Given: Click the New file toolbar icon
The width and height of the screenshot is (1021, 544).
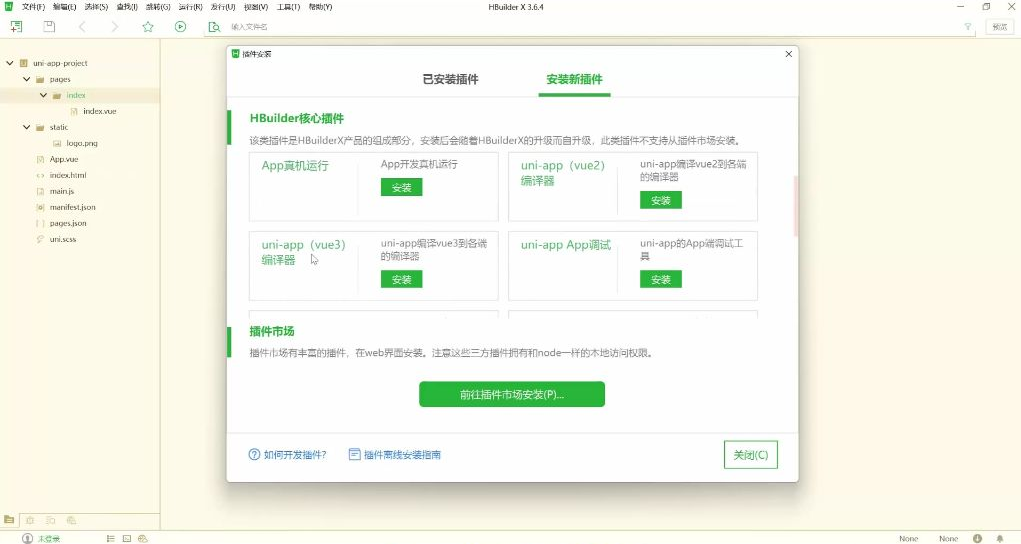Looking at the screenshot, I should coord(16,26).
